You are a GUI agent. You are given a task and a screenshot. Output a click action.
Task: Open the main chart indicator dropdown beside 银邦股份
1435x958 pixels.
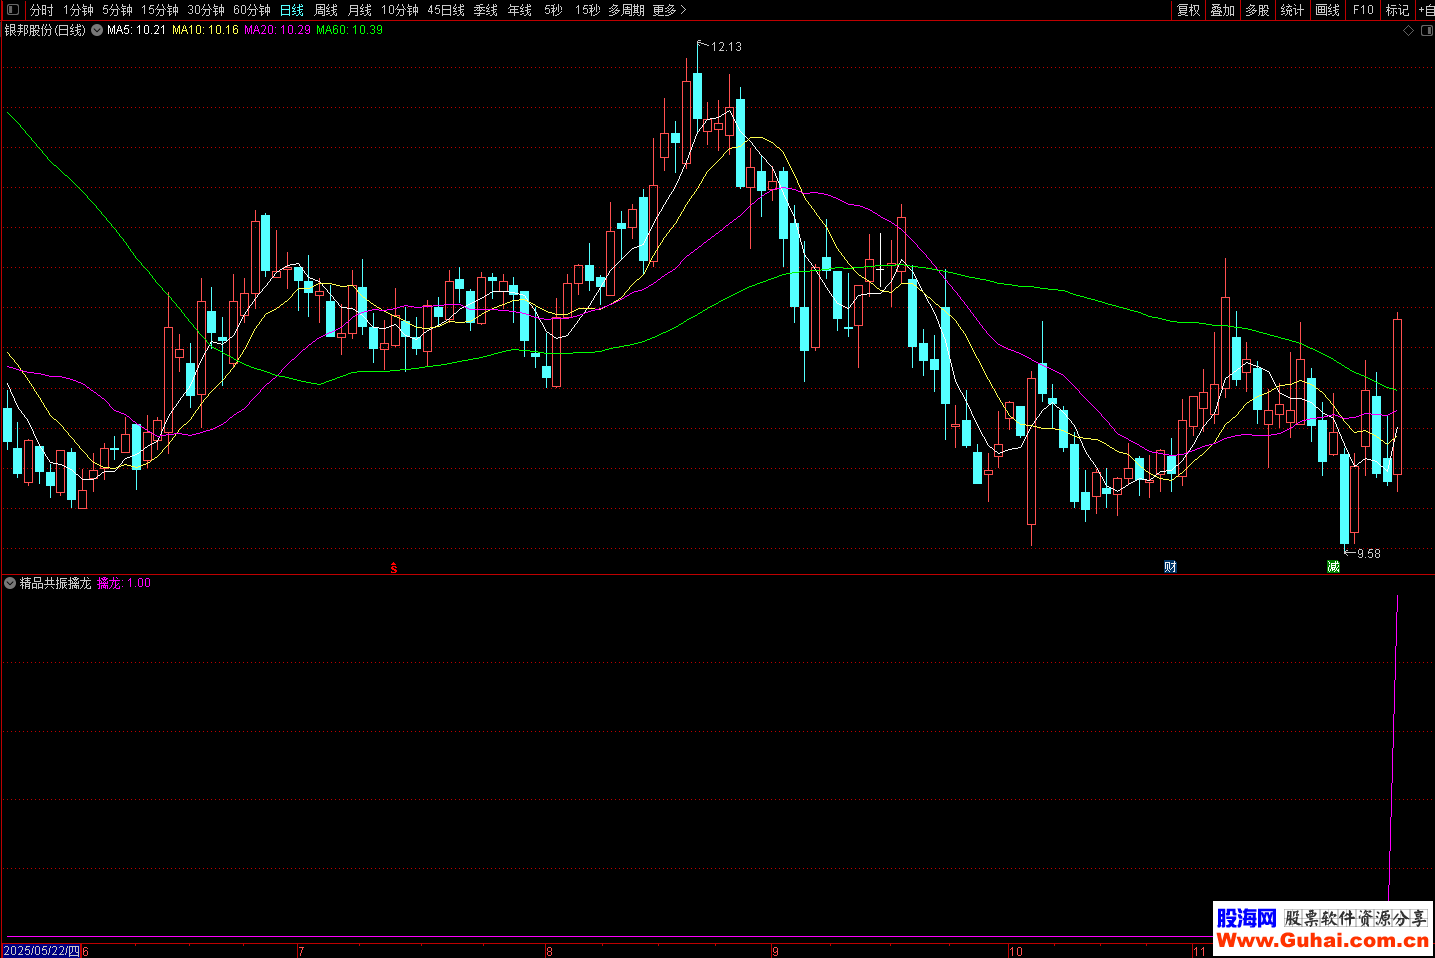point(97,30)
